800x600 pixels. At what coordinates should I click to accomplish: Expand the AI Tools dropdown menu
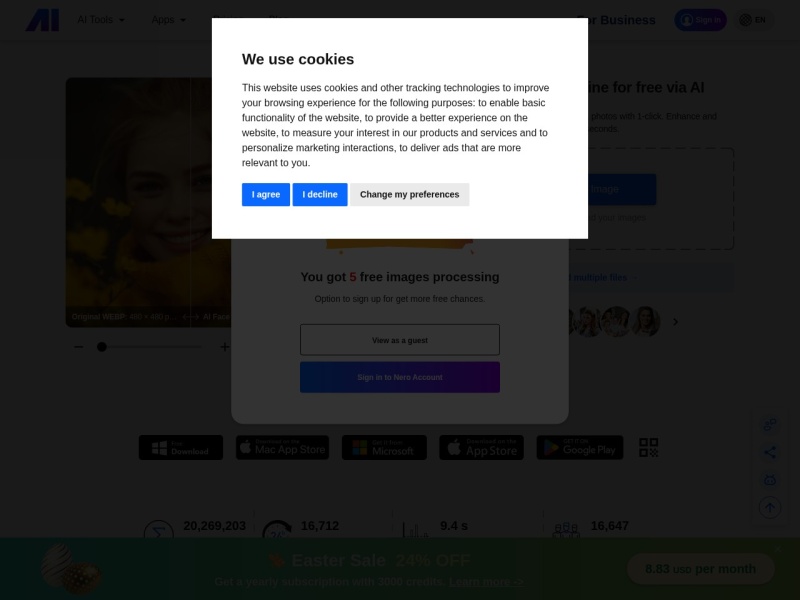coord(100,20)
